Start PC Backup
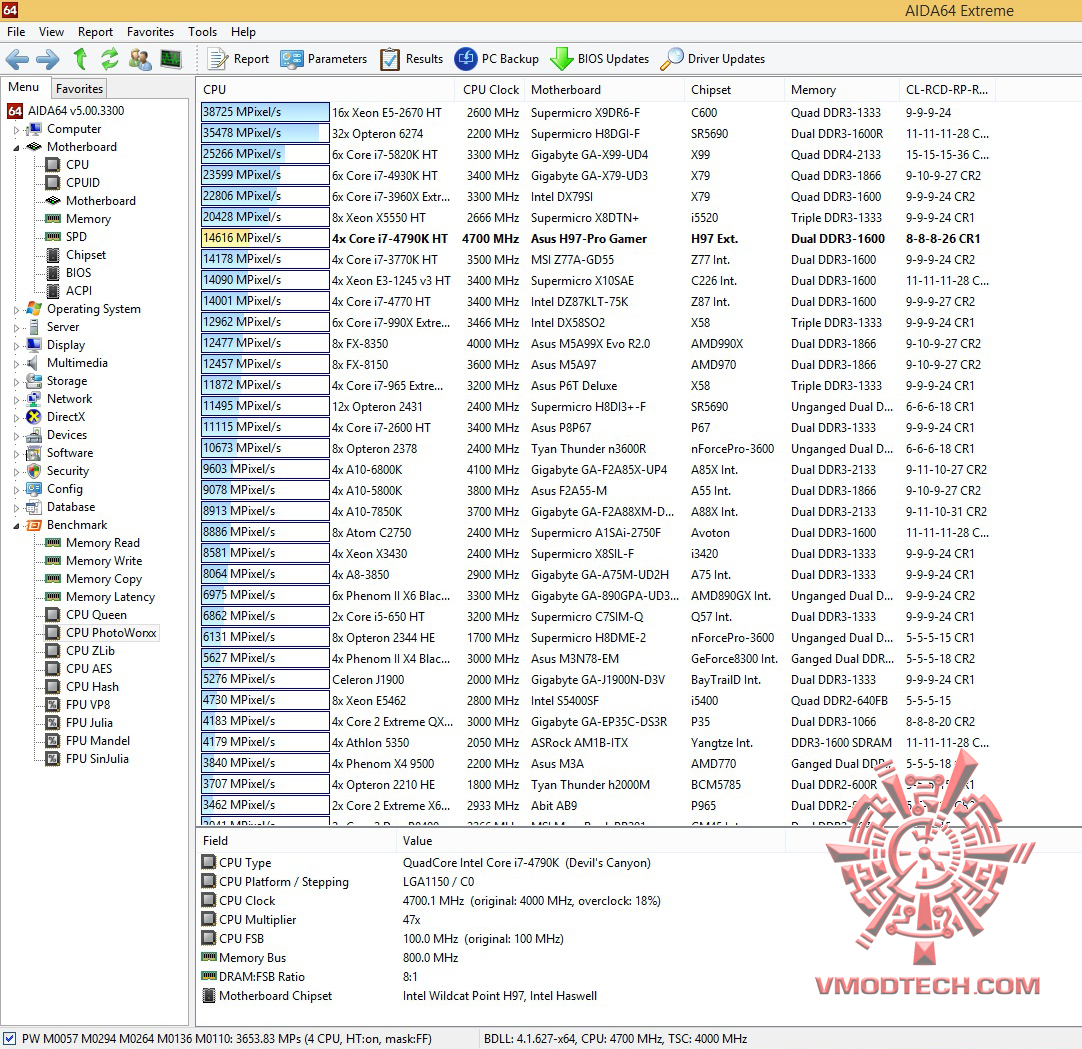 pyautogui.click(x=497, y=59)
